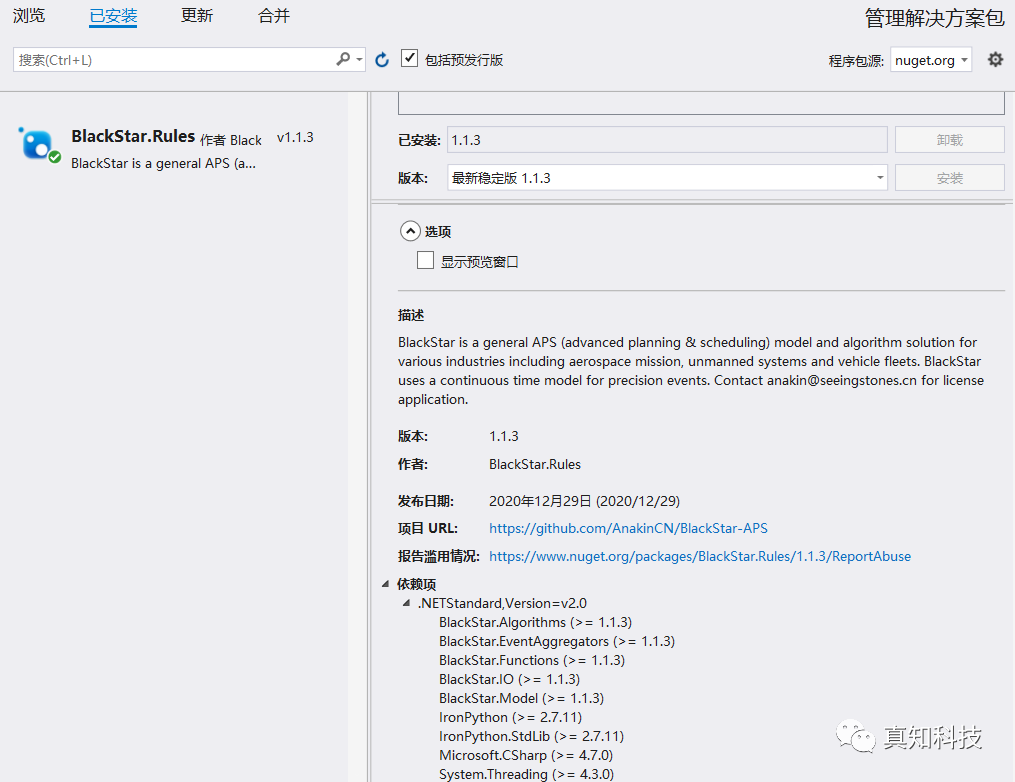Switch to the Consolidate tab
Image resolution: width=1015 pixels, height=782 pixels.
[274, 16]
